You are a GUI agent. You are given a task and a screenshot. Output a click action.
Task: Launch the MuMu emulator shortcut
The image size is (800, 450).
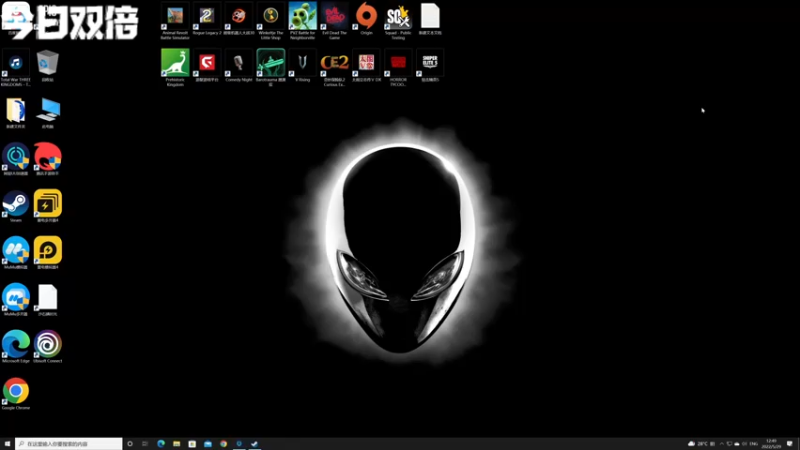click(x=16, y=253)
